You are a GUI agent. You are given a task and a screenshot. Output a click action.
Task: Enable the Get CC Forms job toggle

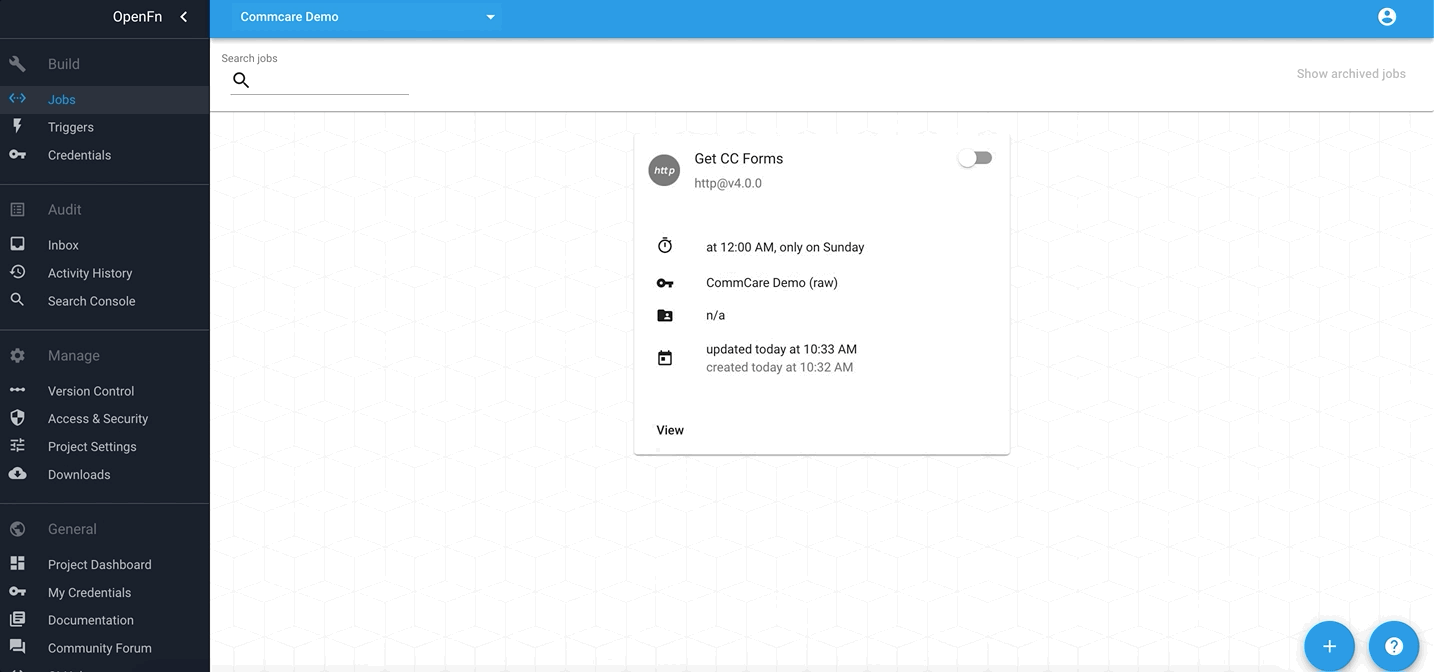pos(974,158)
